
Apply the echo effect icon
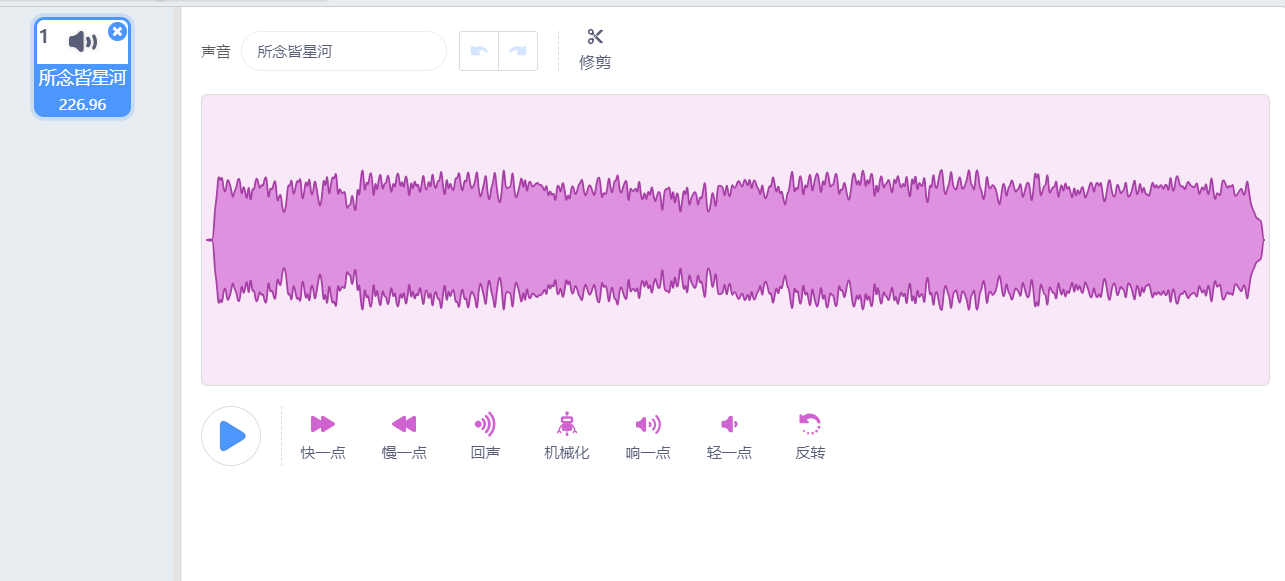click(x=485, y=424)
